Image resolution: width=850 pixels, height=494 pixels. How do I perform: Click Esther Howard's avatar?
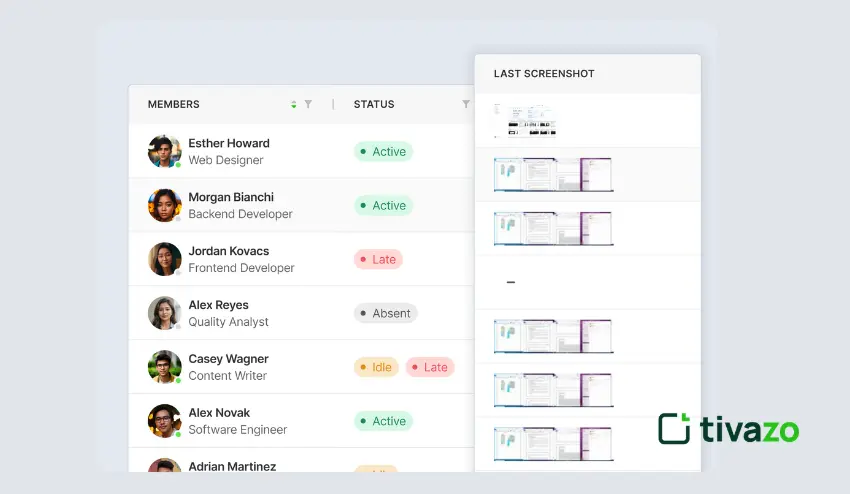(x=164, y=151)
